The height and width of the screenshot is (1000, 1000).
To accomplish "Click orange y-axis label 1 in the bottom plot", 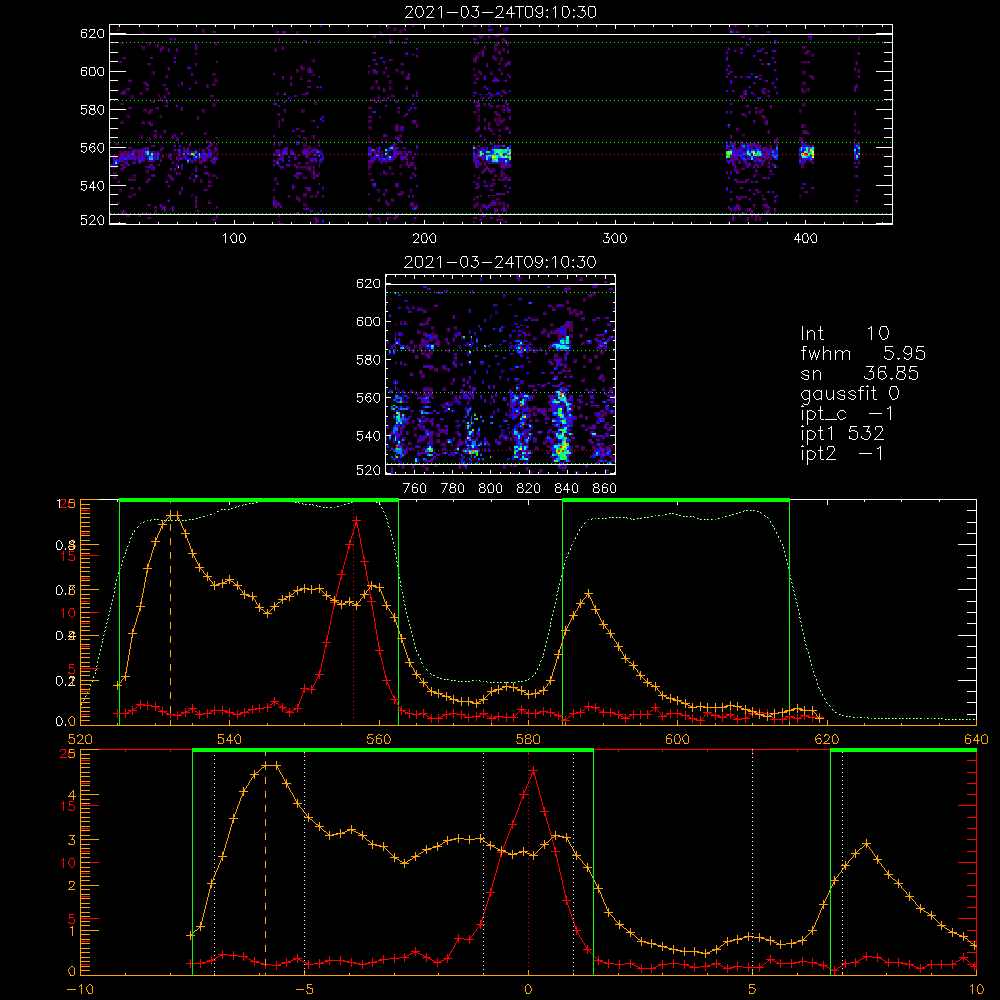I will [x=71, y=930].
